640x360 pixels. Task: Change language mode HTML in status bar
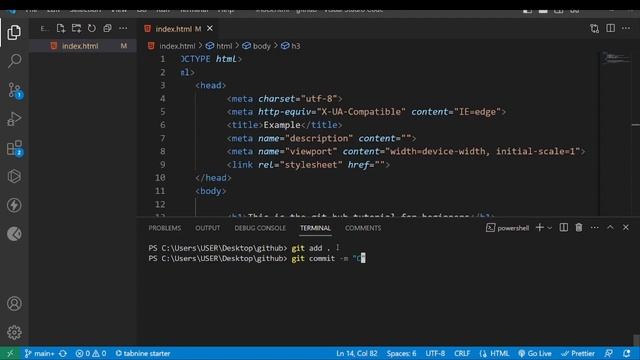click(494, 353)
